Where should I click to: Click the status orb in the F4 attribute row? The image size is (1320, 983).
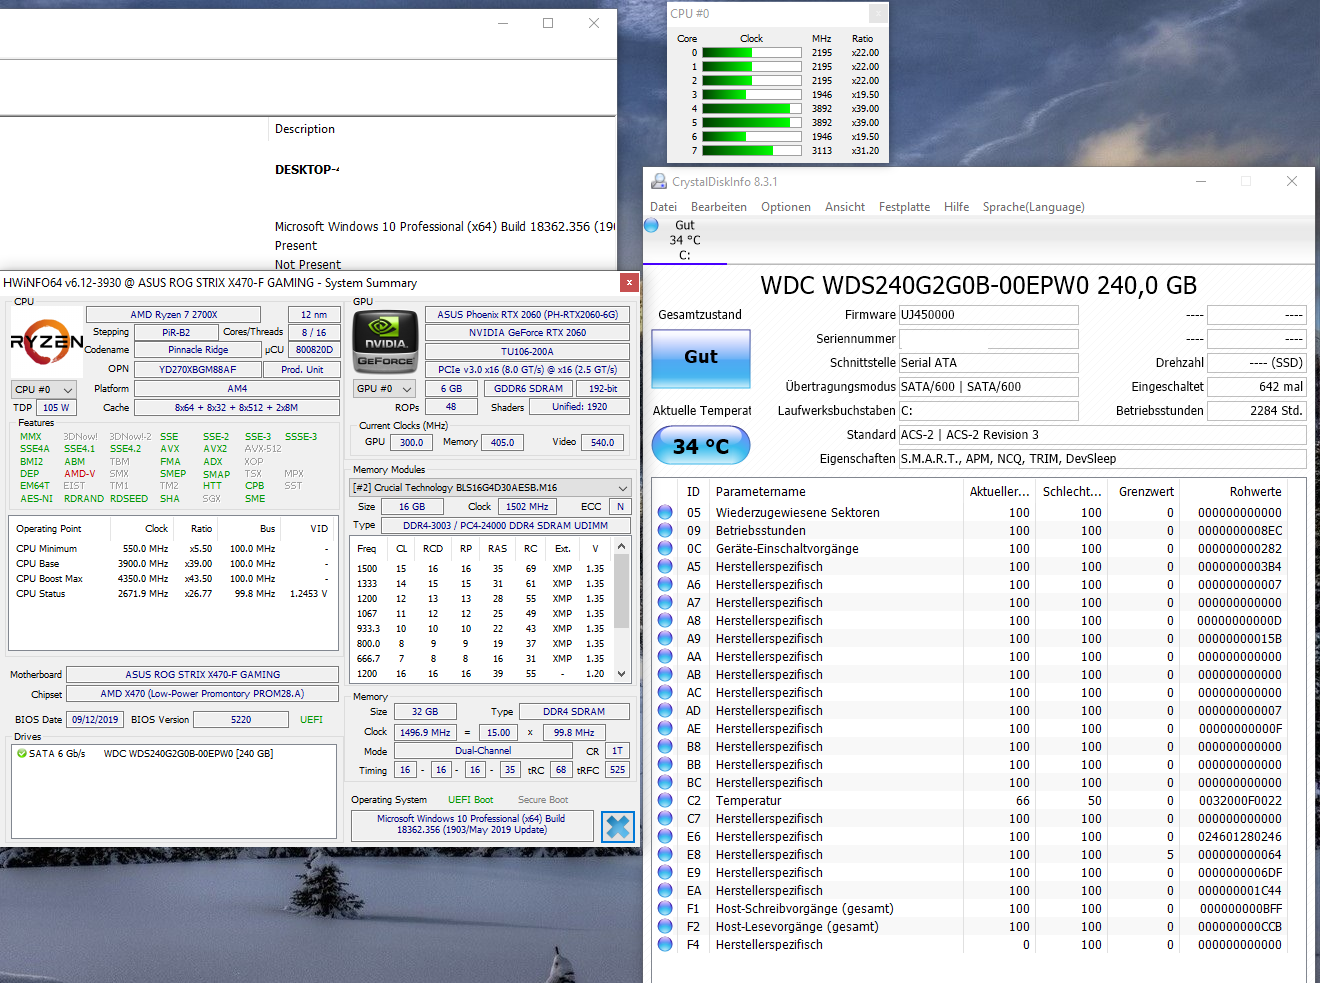coord(665,945)
